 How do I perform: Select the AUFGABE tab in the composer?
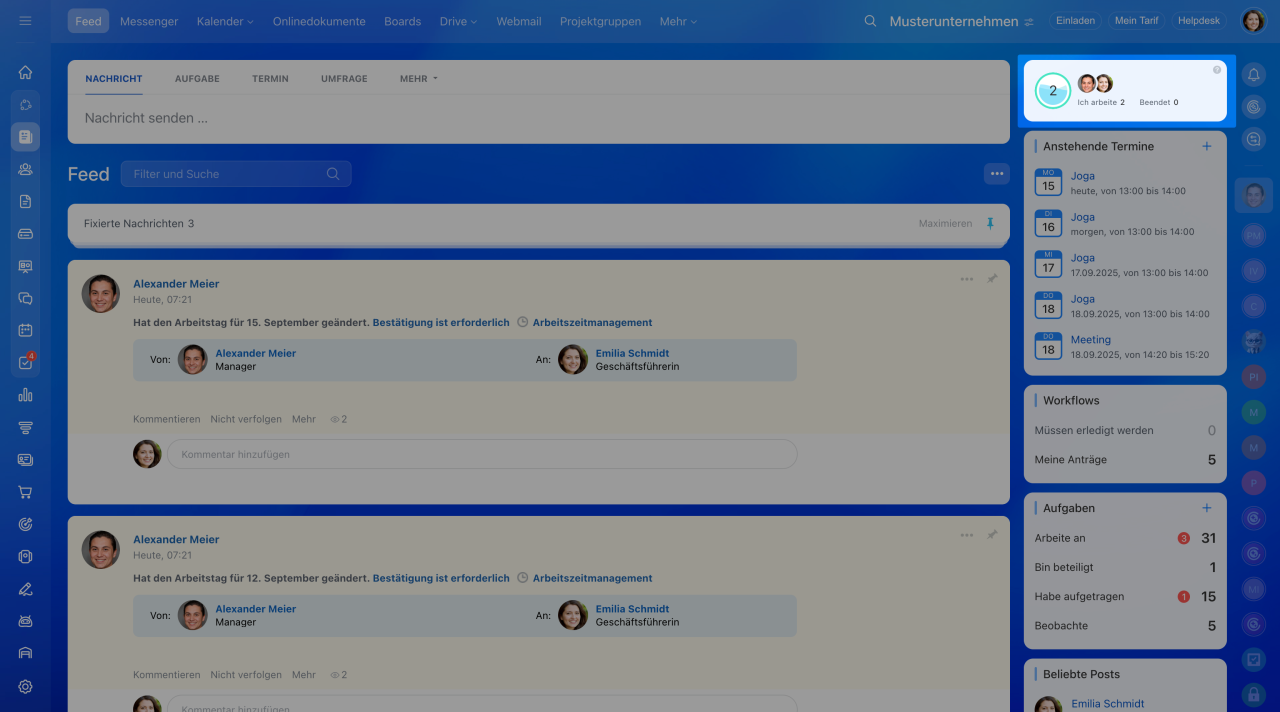point(197,78)
